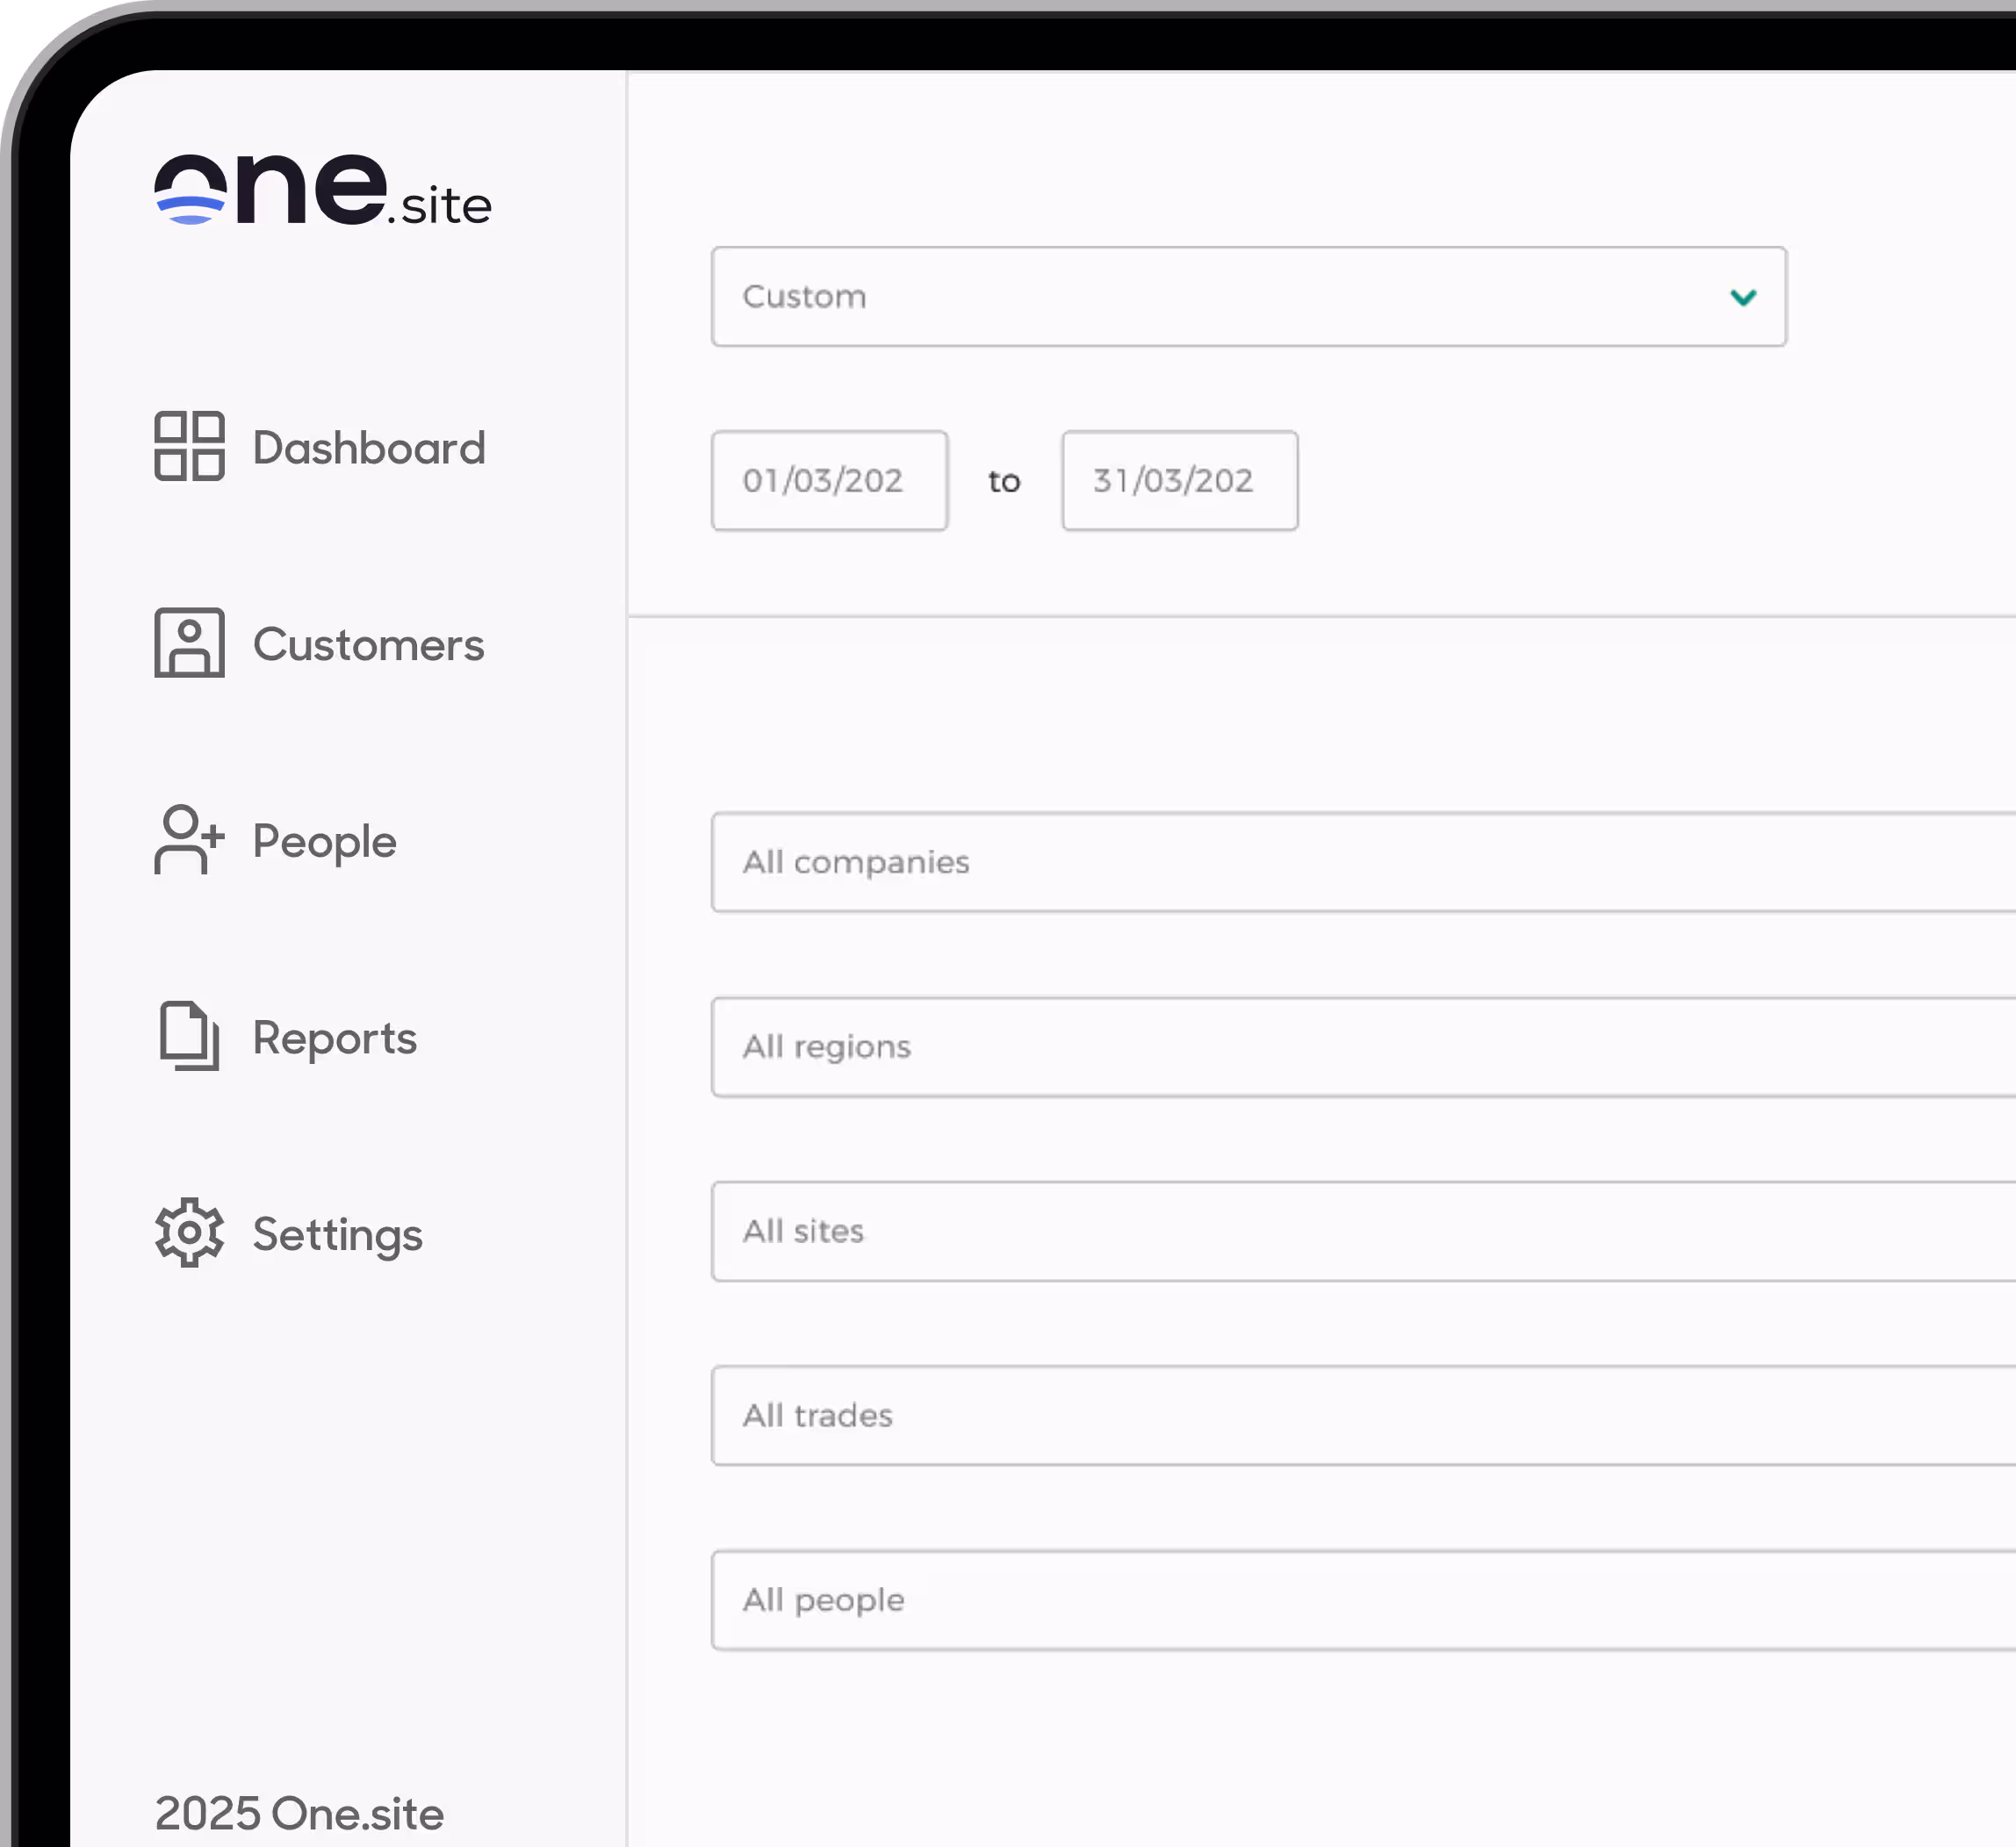The image size is (2016, 1847).
Task: Open the Customers menu label
Action: [x=368, y=645]
